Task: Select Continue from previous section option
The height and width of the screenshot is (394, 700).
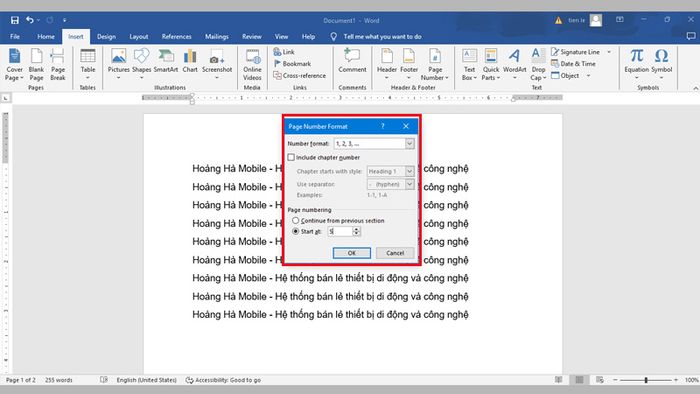Action: 296,220
